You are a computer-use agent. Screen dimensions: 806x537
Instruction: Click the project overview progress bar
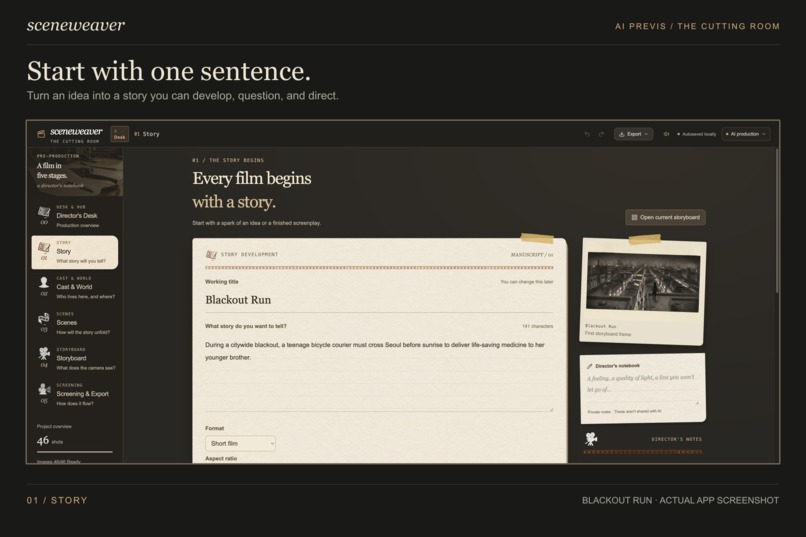click(75, 452)
